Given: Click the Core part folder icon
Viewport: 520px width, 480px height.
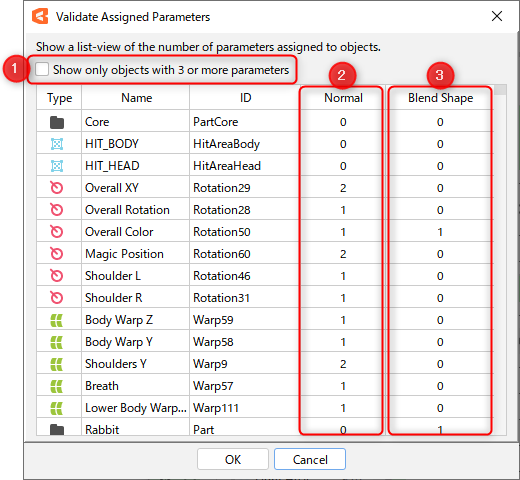Looking at the screenshot, I should (57, 122).
